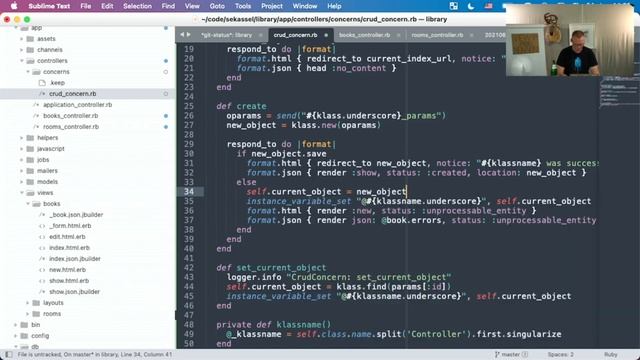Expand the rooms folder

(28, 314)
